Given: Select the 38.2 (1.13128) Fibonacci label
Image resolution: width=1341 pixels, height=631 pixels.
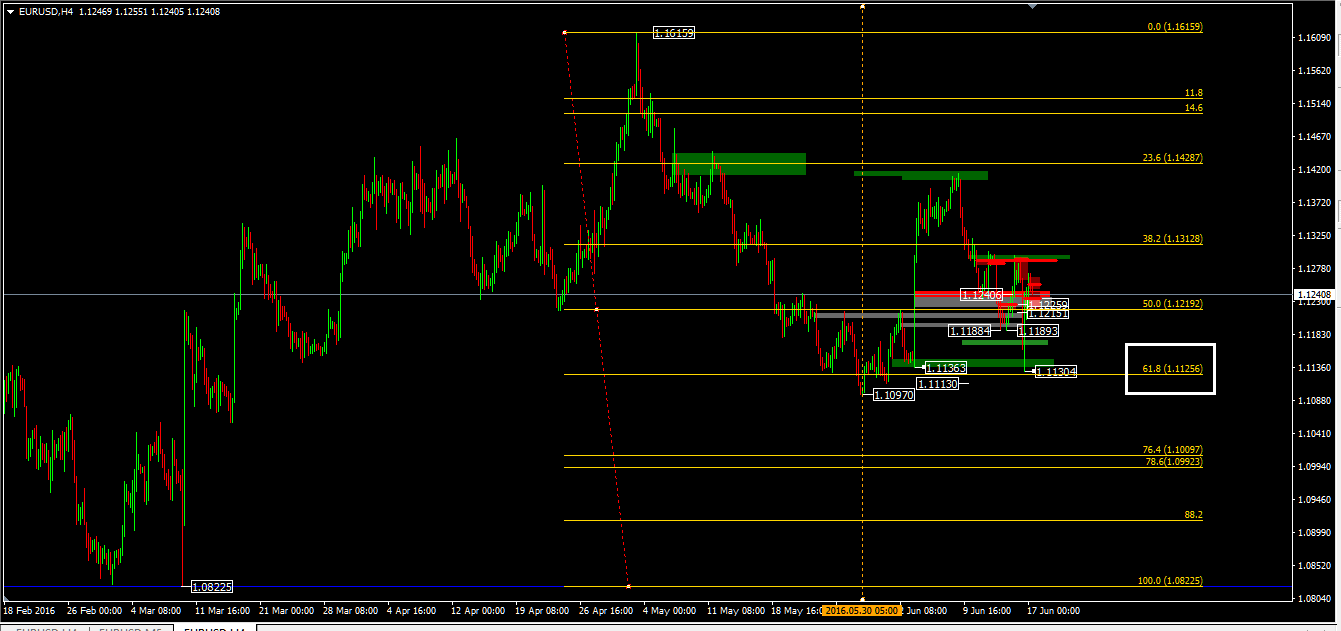Looking at the screenshot, I should click(x=1173, y=239).
